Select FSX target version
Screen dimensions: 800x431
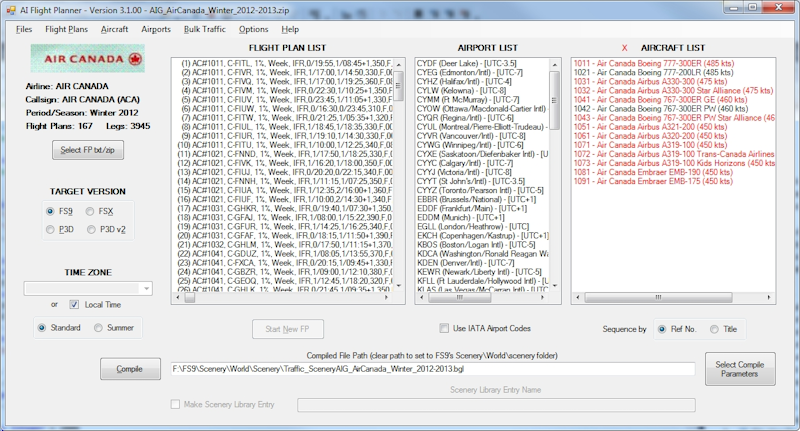coord(90,211)
